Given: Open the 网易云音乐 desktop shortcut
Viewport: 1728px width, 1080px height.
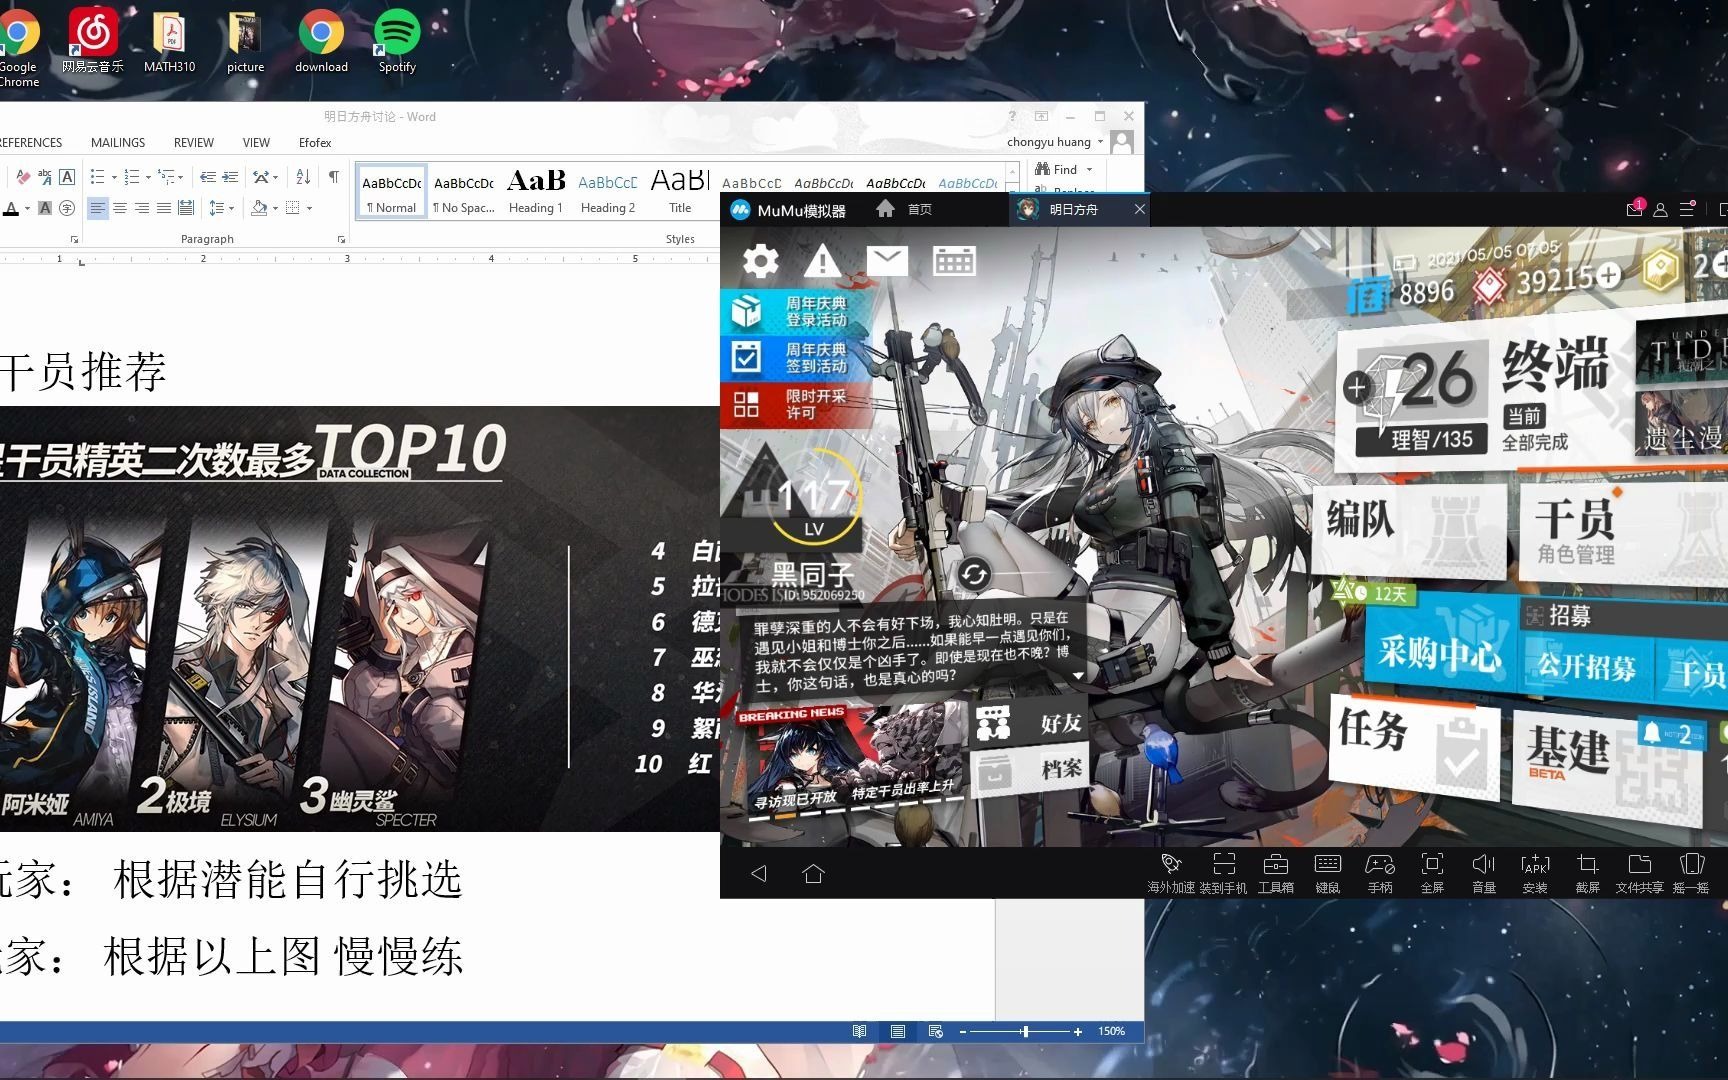Looking at the screenshot, I should coord(93,41).
